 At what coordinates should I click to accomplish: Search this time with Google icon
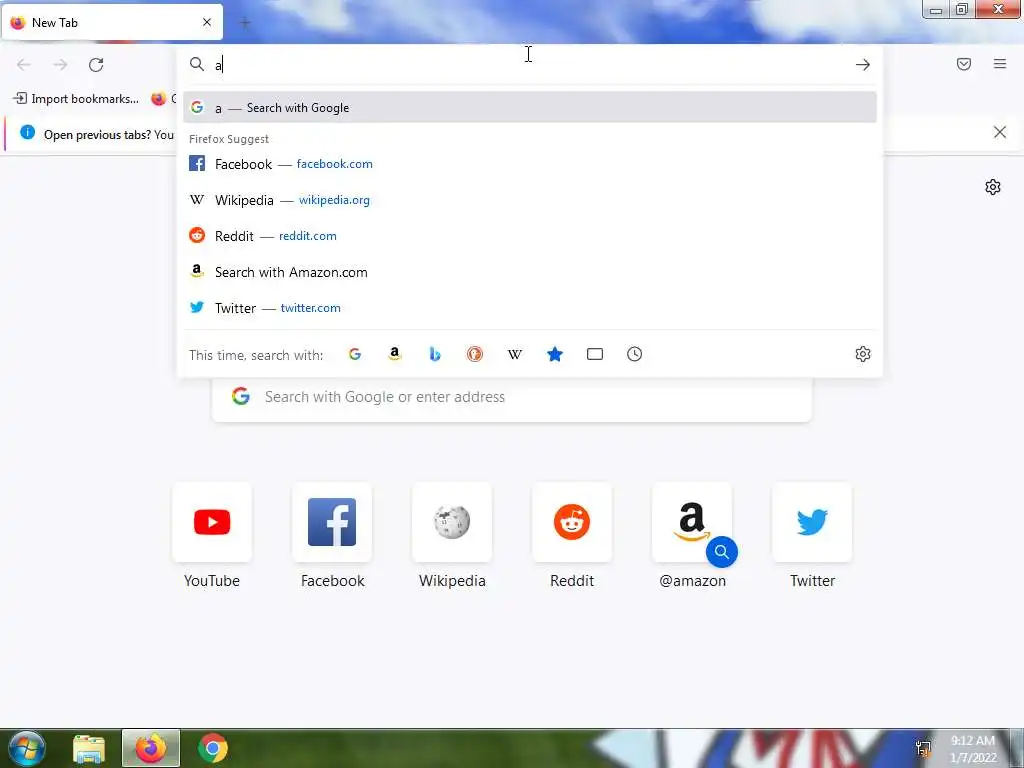click(x=355, y=354)
